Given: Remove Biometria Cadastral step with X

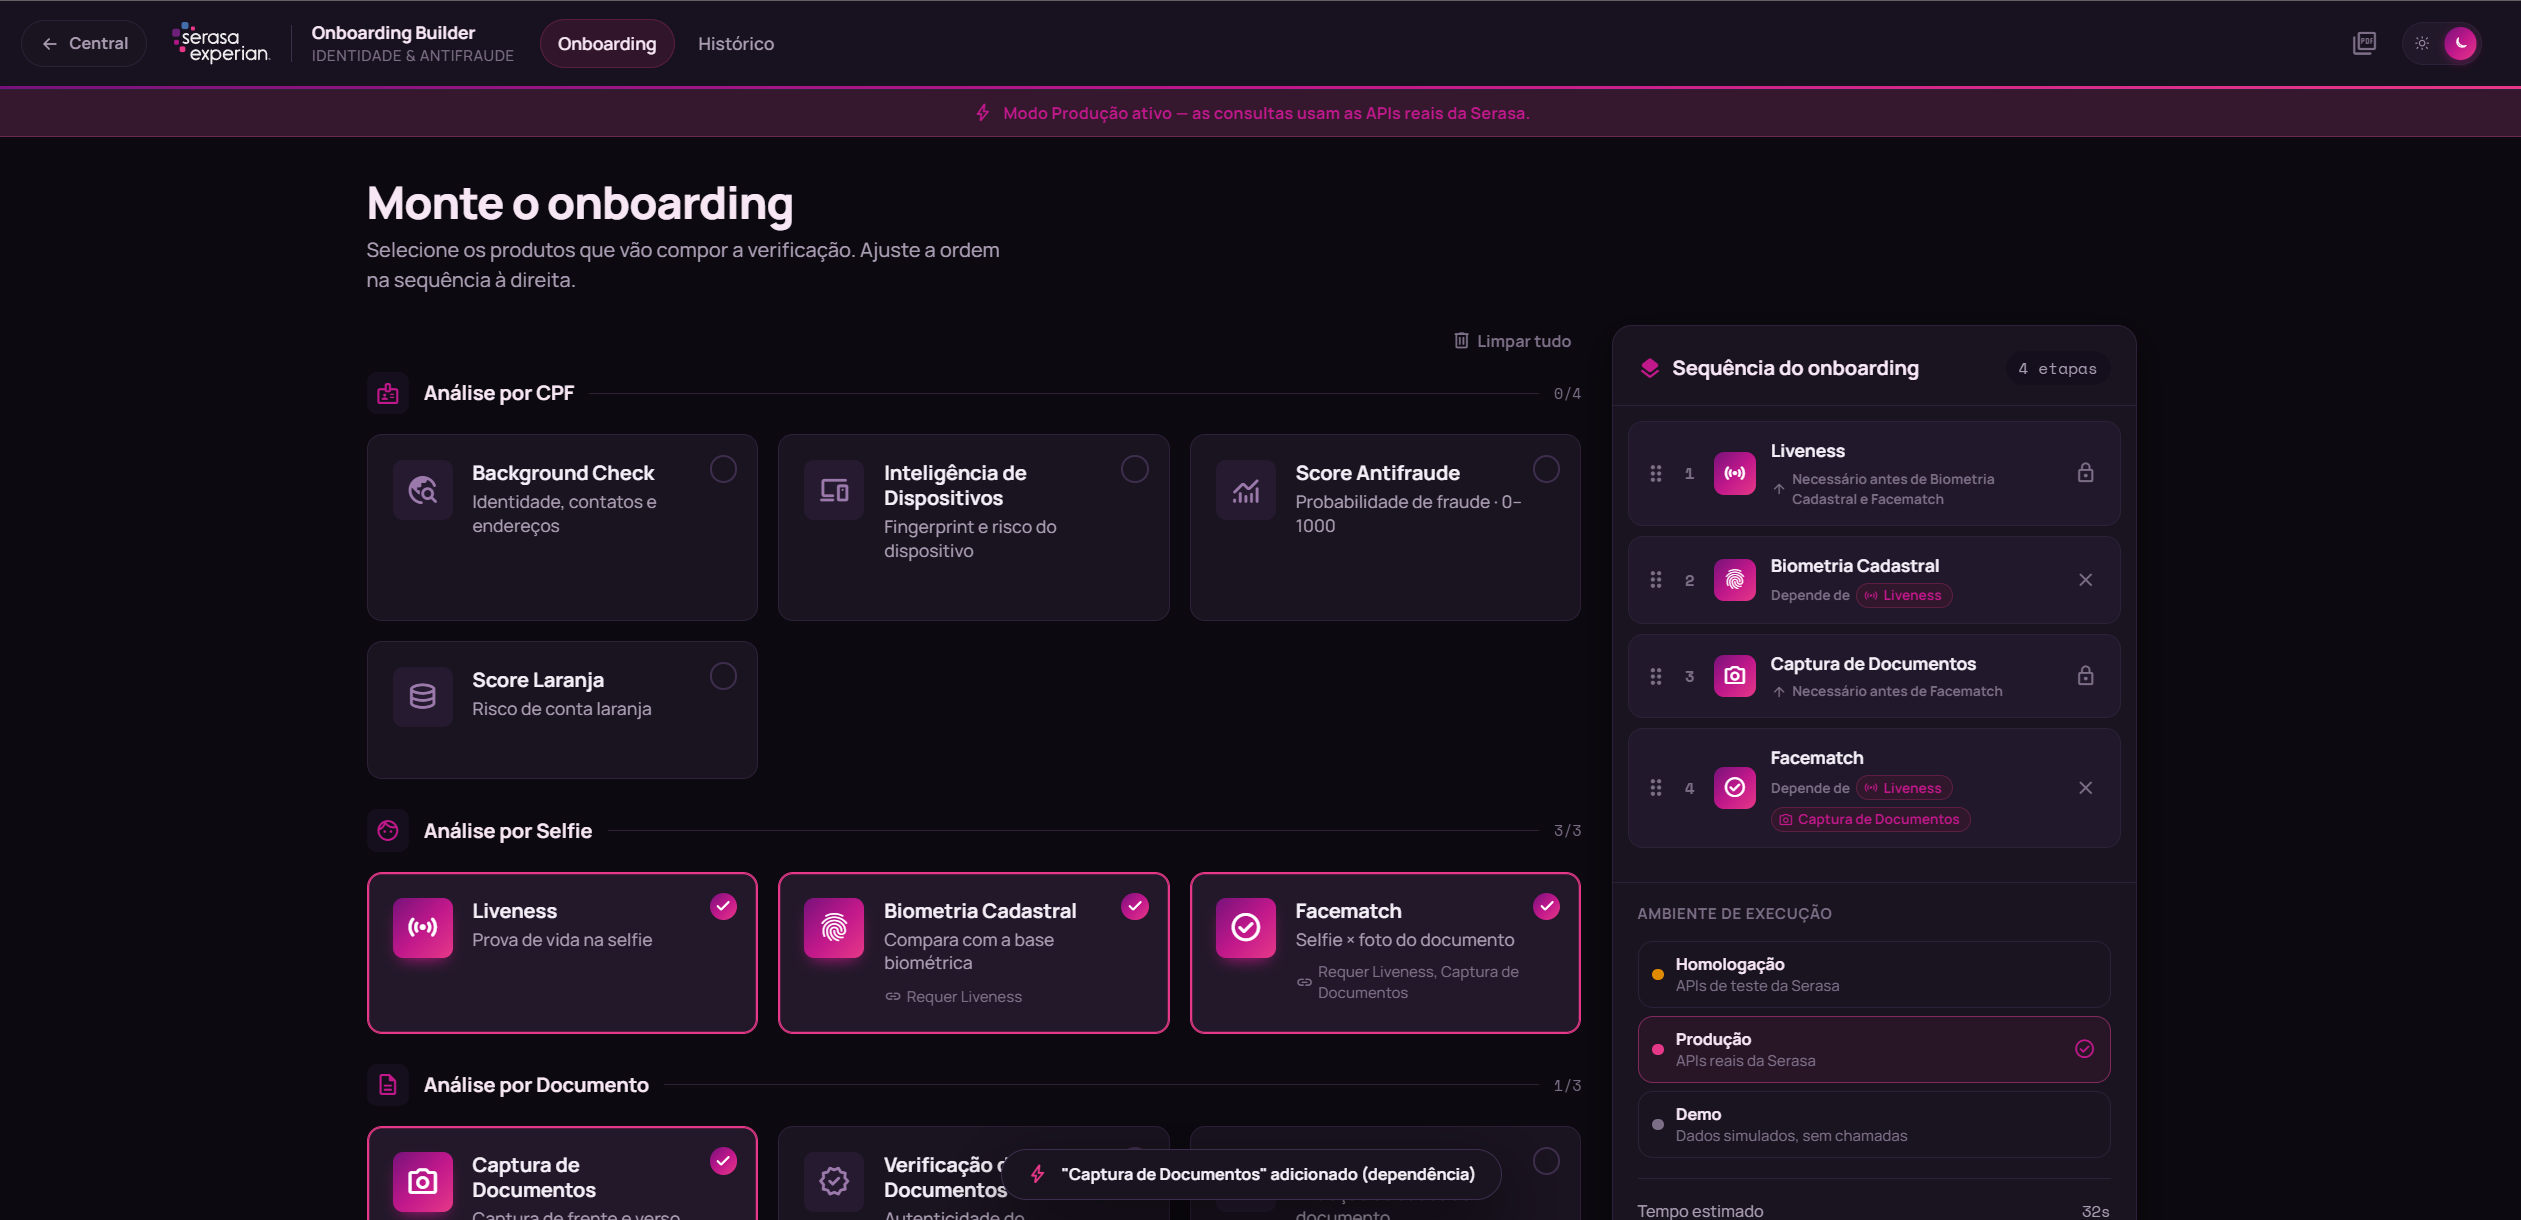Looking at the screenshot, I should point(2085,580).
